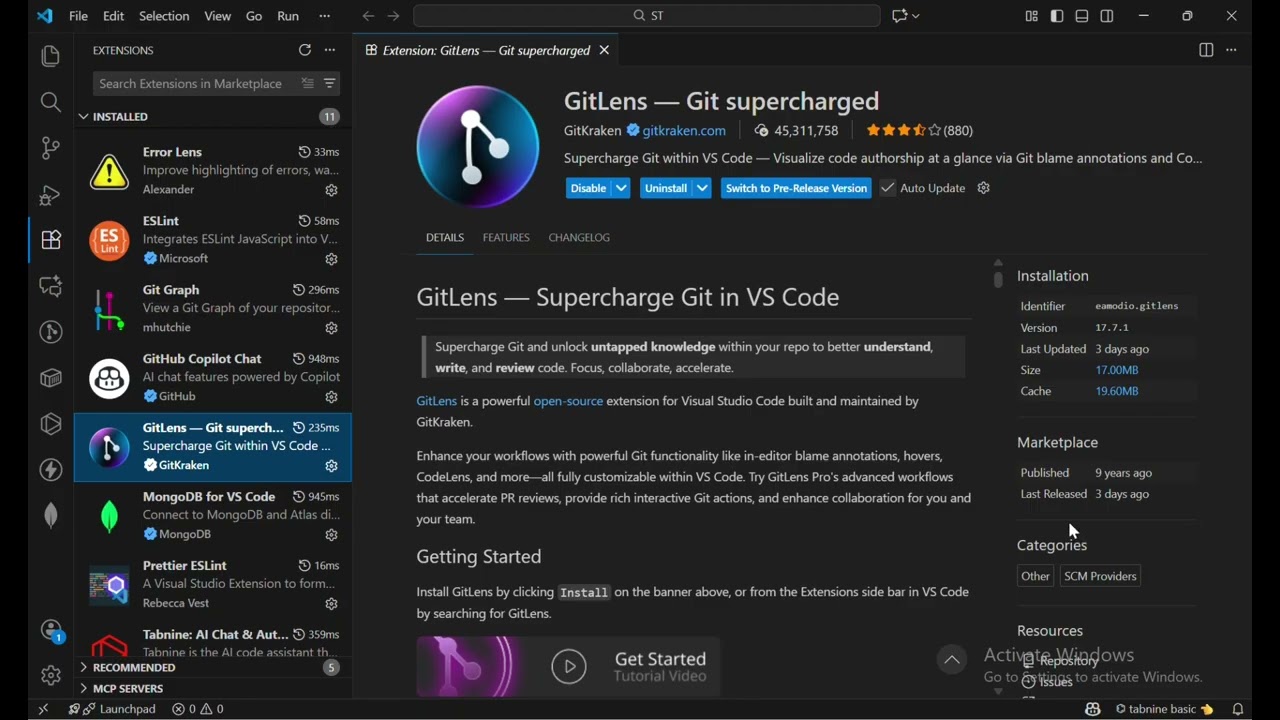Open Launchpad in status bar
The image size is (1280, 720).
112,710
